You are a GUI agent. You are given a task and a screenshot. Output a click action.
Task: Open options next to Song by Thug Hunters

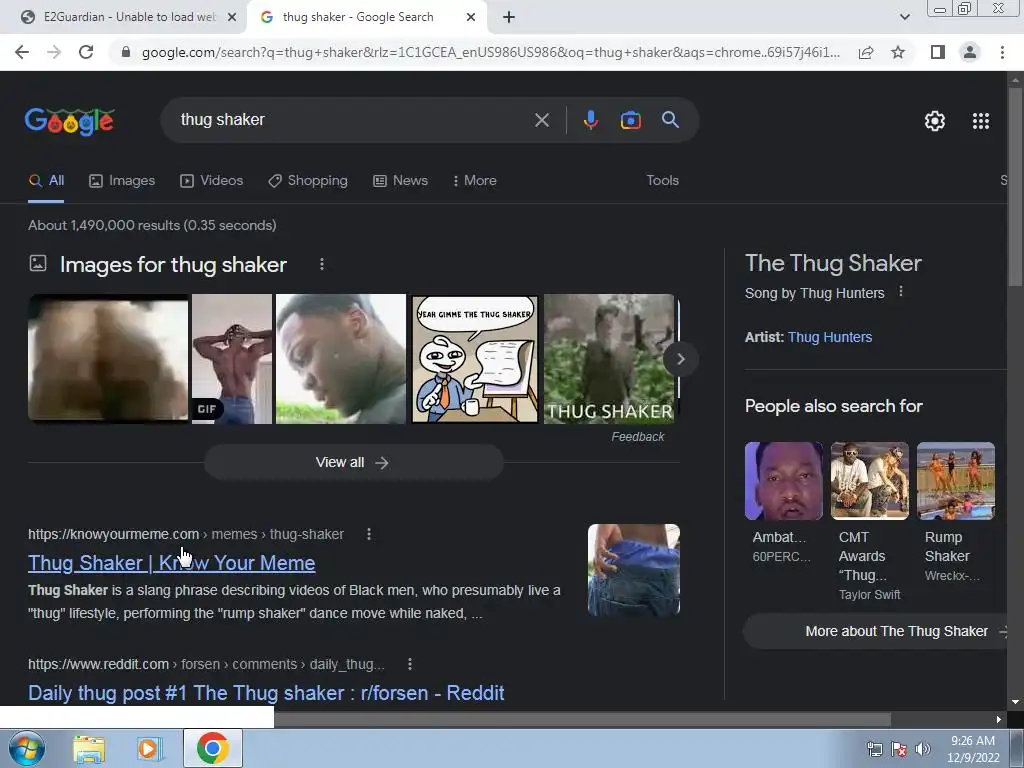901,291
